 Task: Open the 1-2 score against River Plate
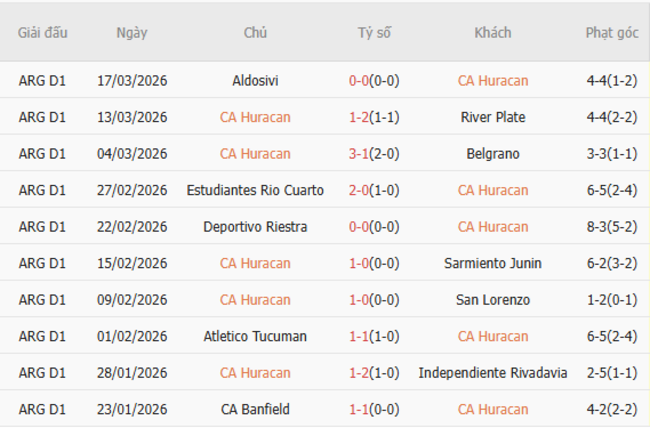359,117
